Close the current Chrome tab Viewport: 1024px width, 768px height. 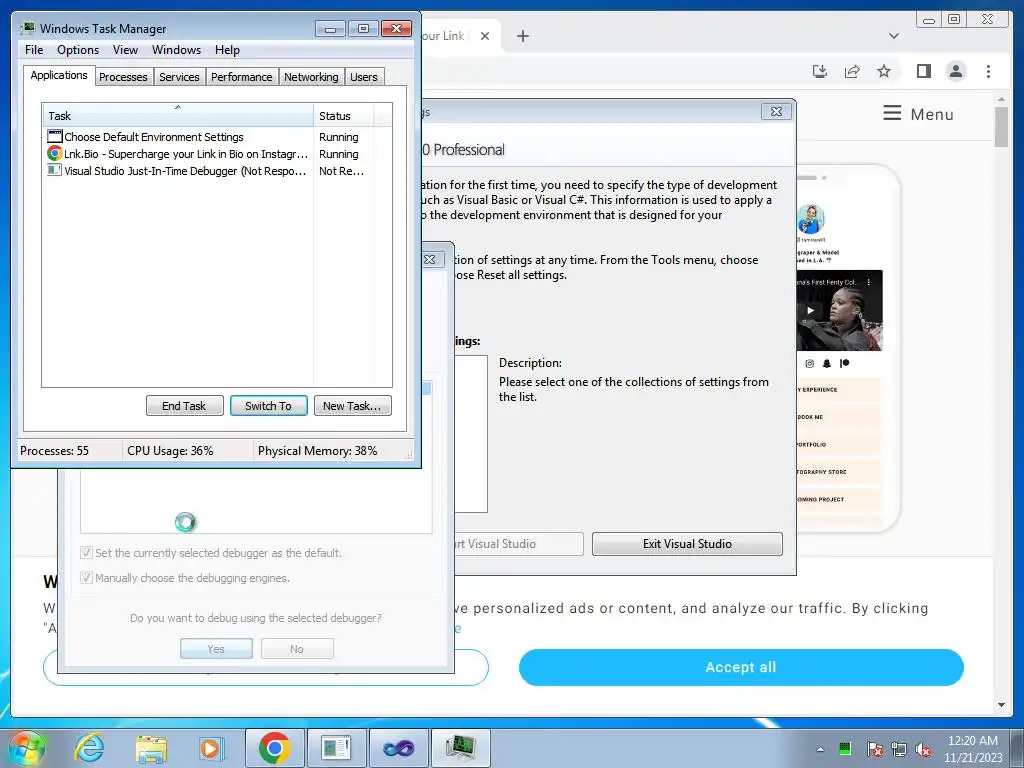pyautogui.click(x=485, y=36)
